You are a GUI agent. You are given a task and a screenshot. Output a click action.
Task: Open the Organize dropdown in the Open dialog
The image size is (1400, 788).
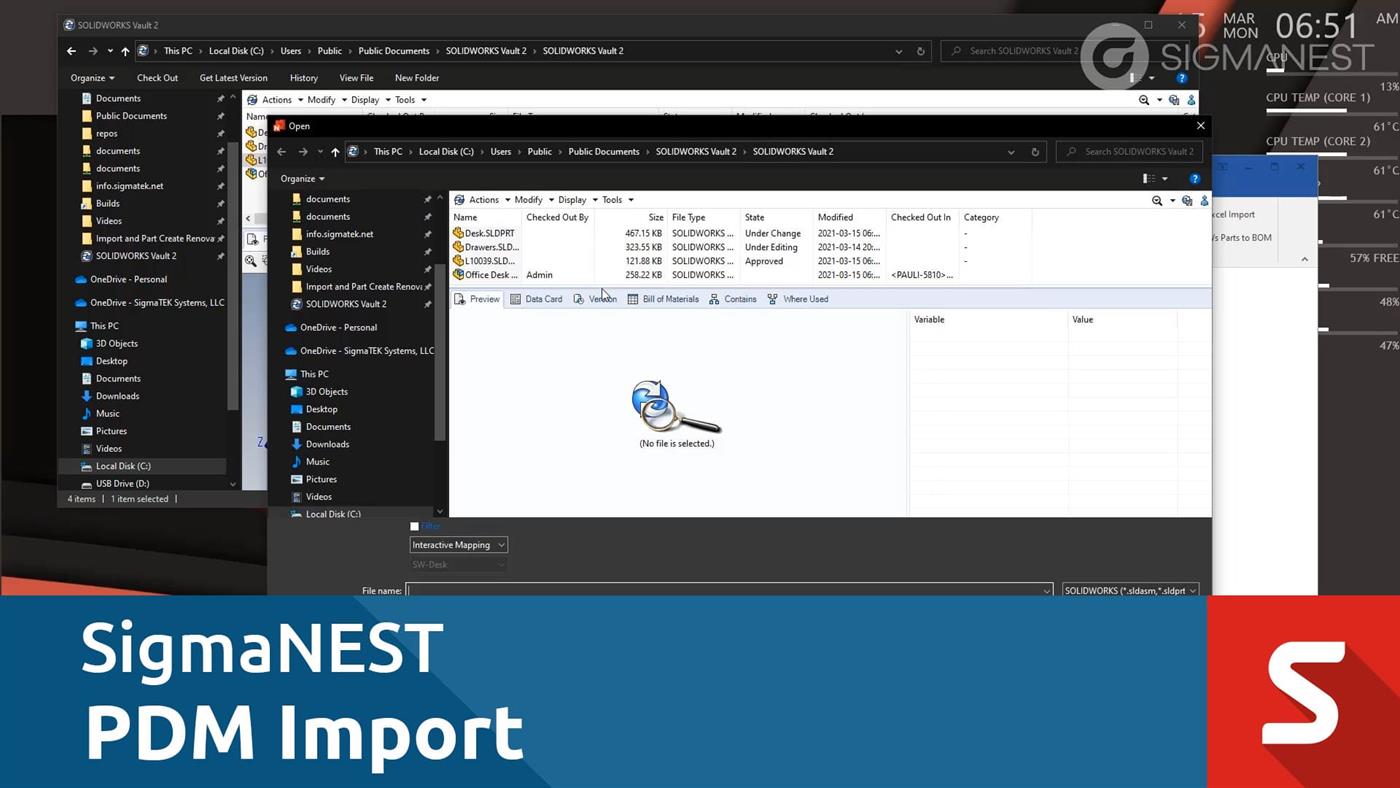(302, 179)
